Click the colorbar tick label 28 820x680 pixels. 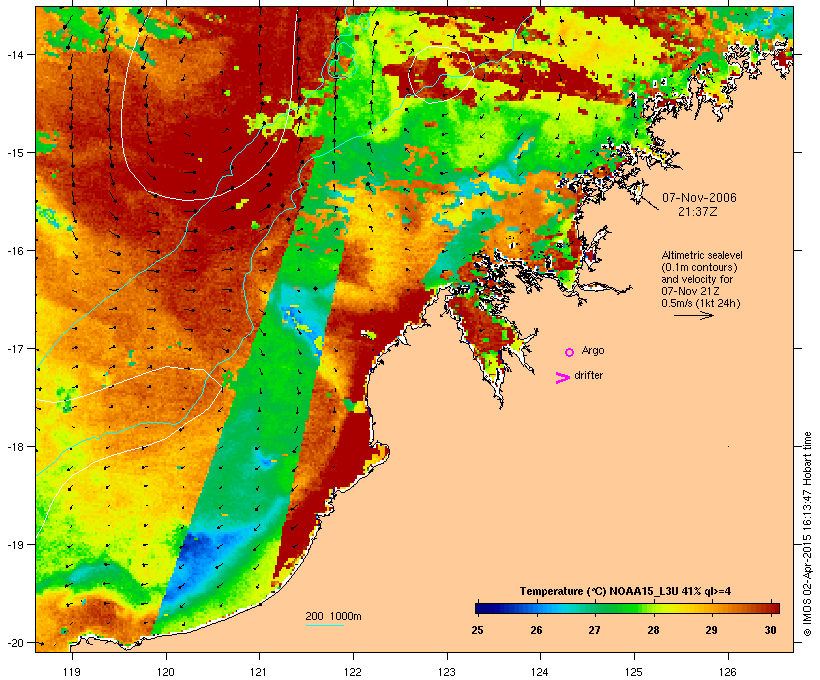pyautogui.click(x=653, y=630)
